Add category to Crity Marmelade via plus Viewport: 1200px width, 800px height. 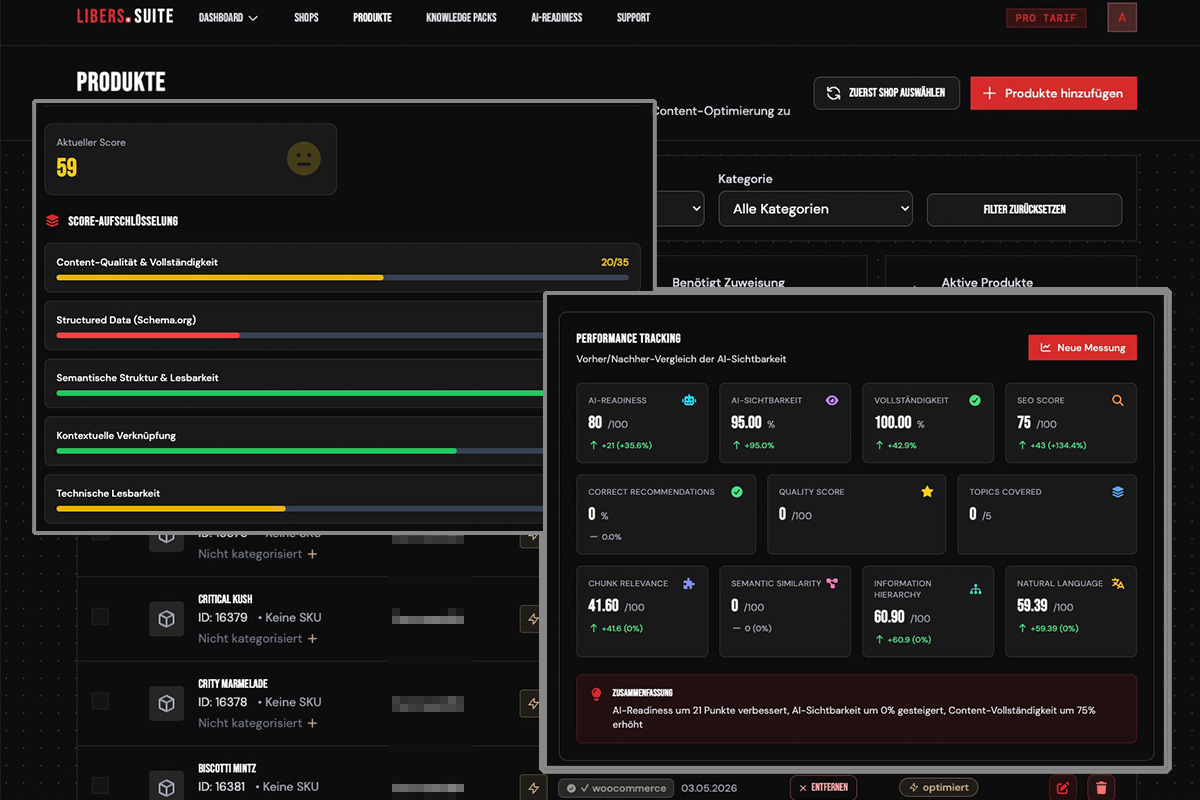pos(312,723)
